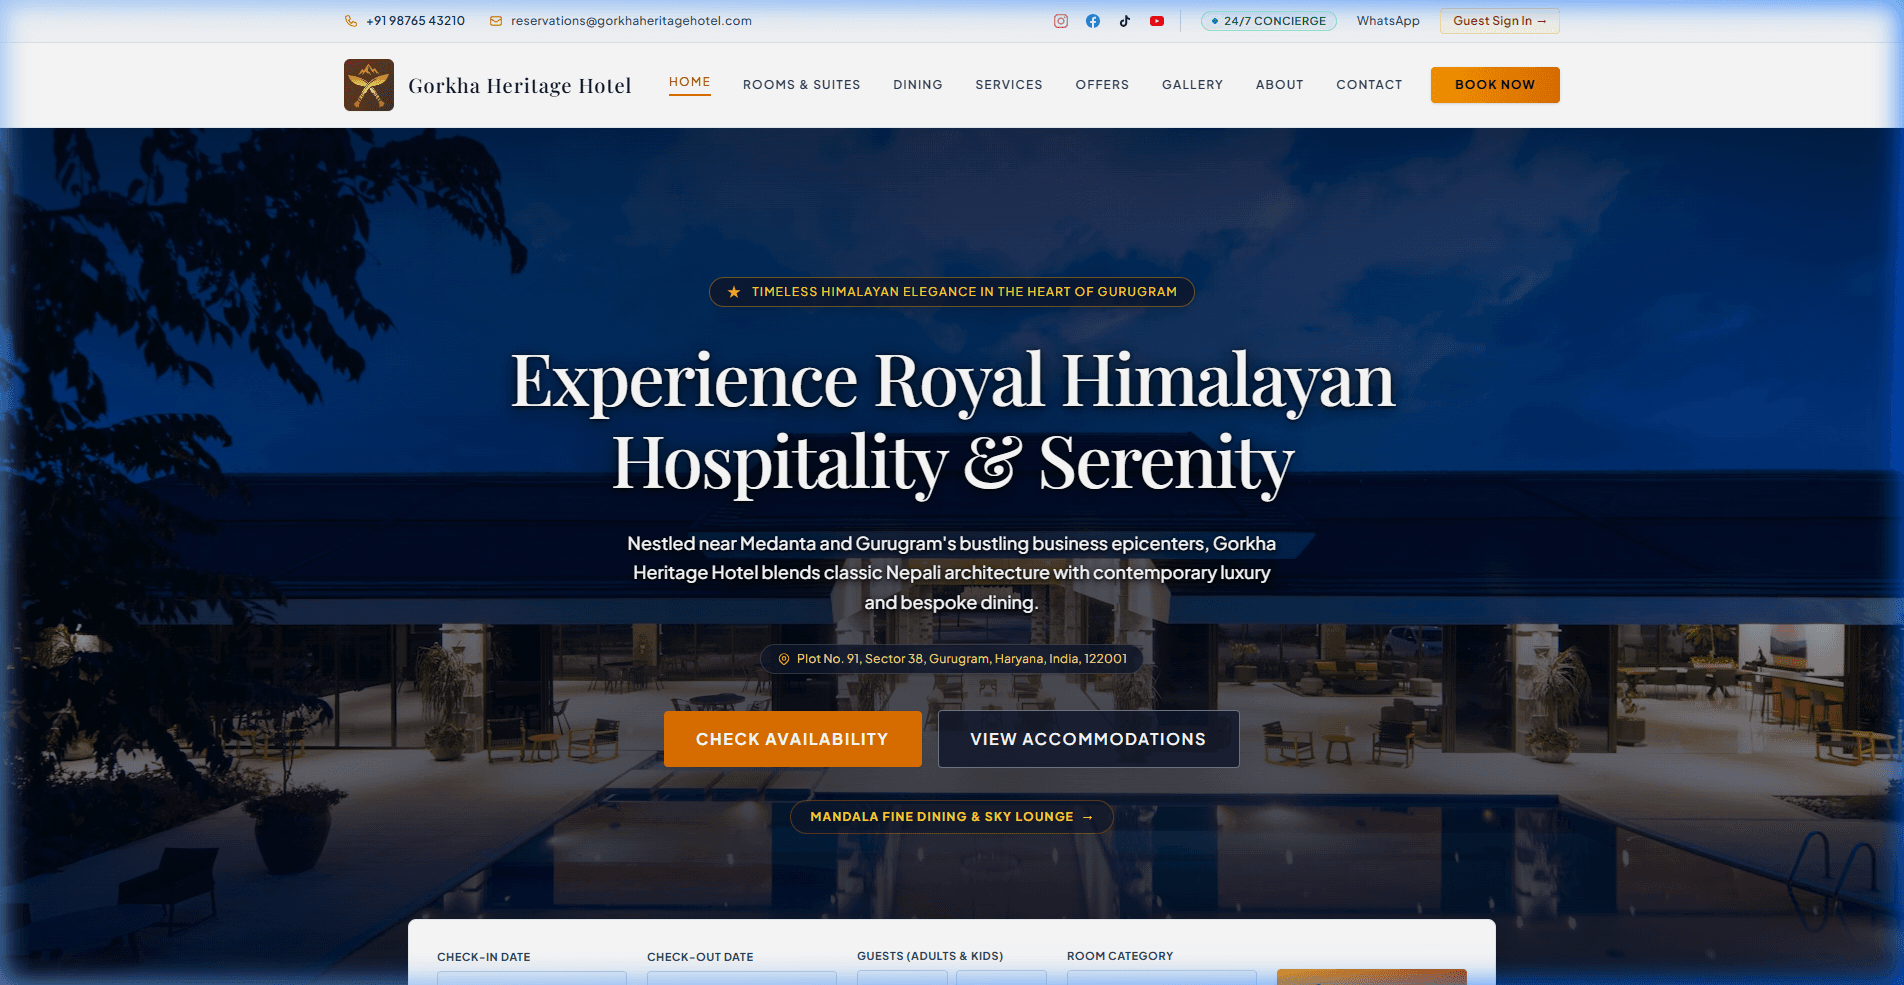Click the phone icon beside +91 98765 43210
Image resolution: width=1904 pixels, height=985 pixels.
click(351, 21)
